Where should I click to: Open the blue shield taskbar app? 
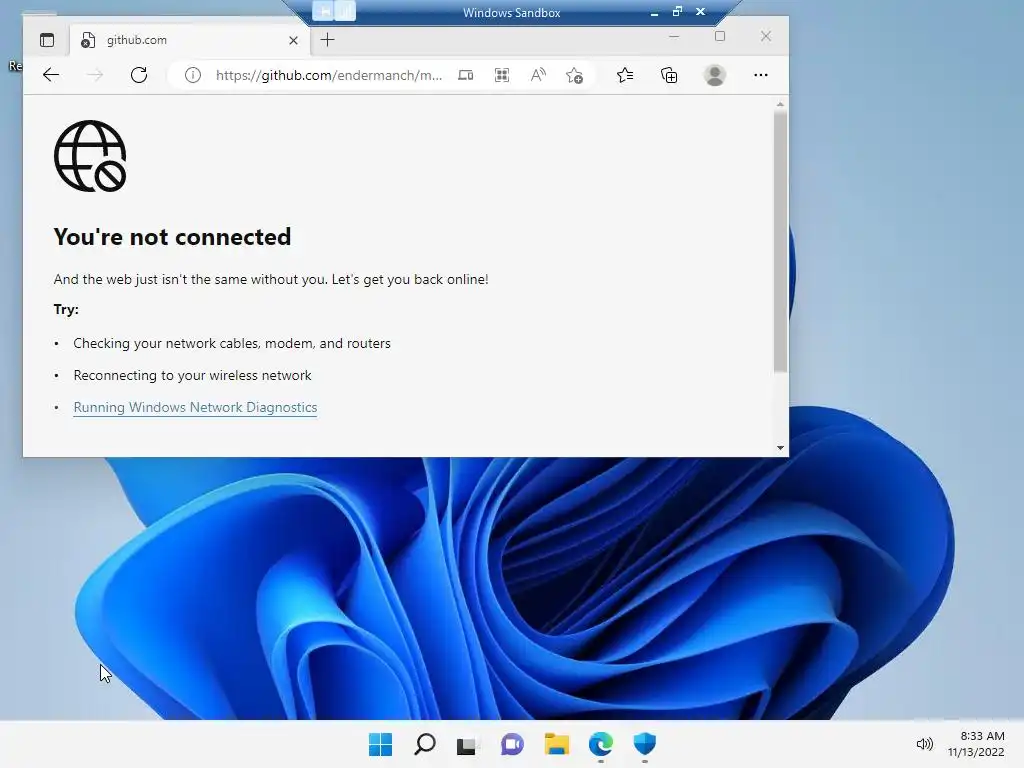pos(645,744)
